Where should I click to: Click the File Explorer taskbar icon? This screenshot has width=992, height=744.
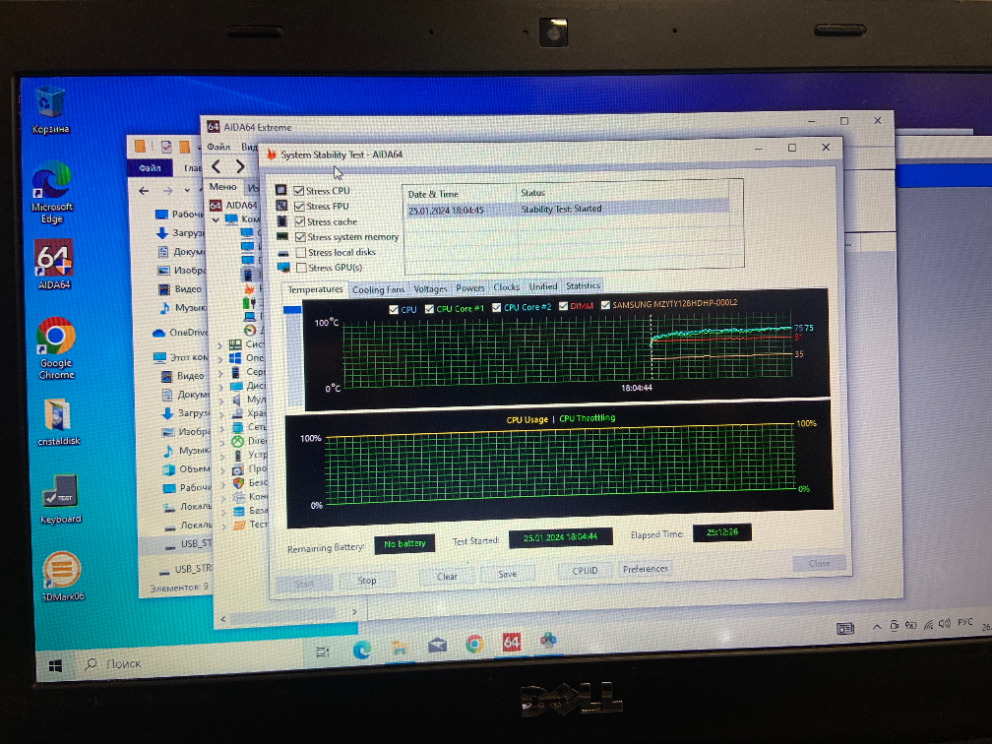coord(399,647)
